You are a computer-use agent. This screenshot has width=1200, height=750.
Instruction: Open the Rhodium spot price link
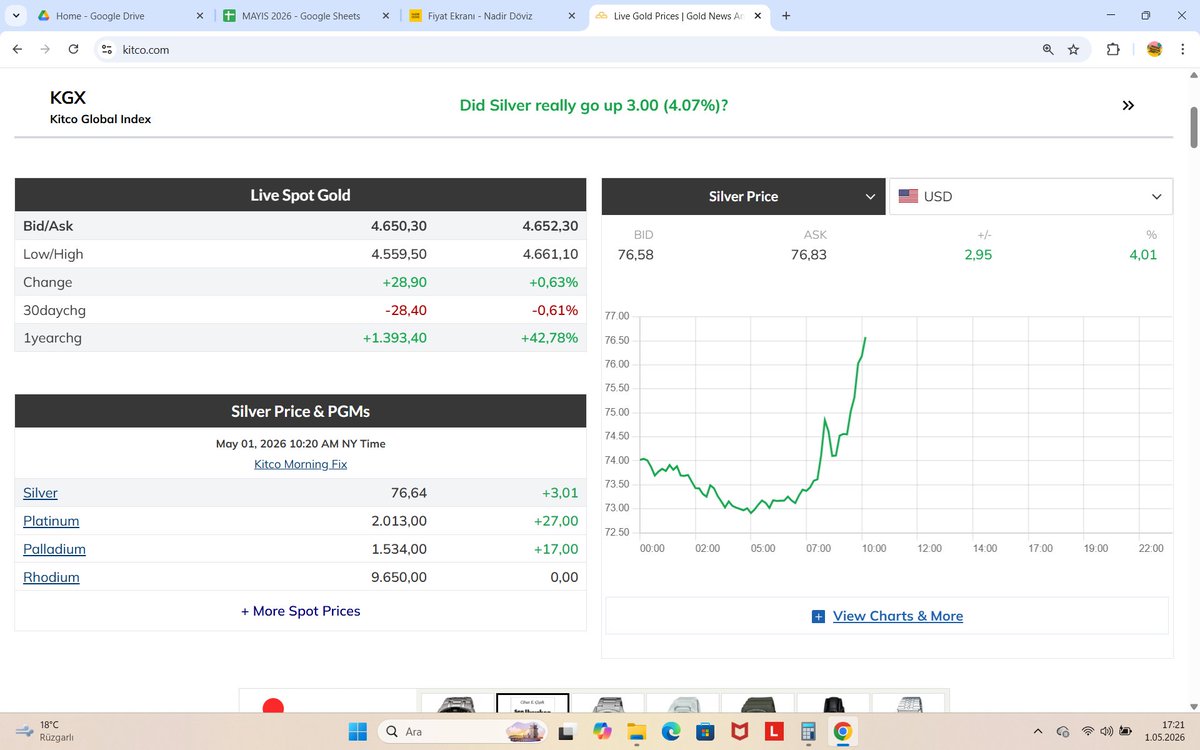pos(51,577)
